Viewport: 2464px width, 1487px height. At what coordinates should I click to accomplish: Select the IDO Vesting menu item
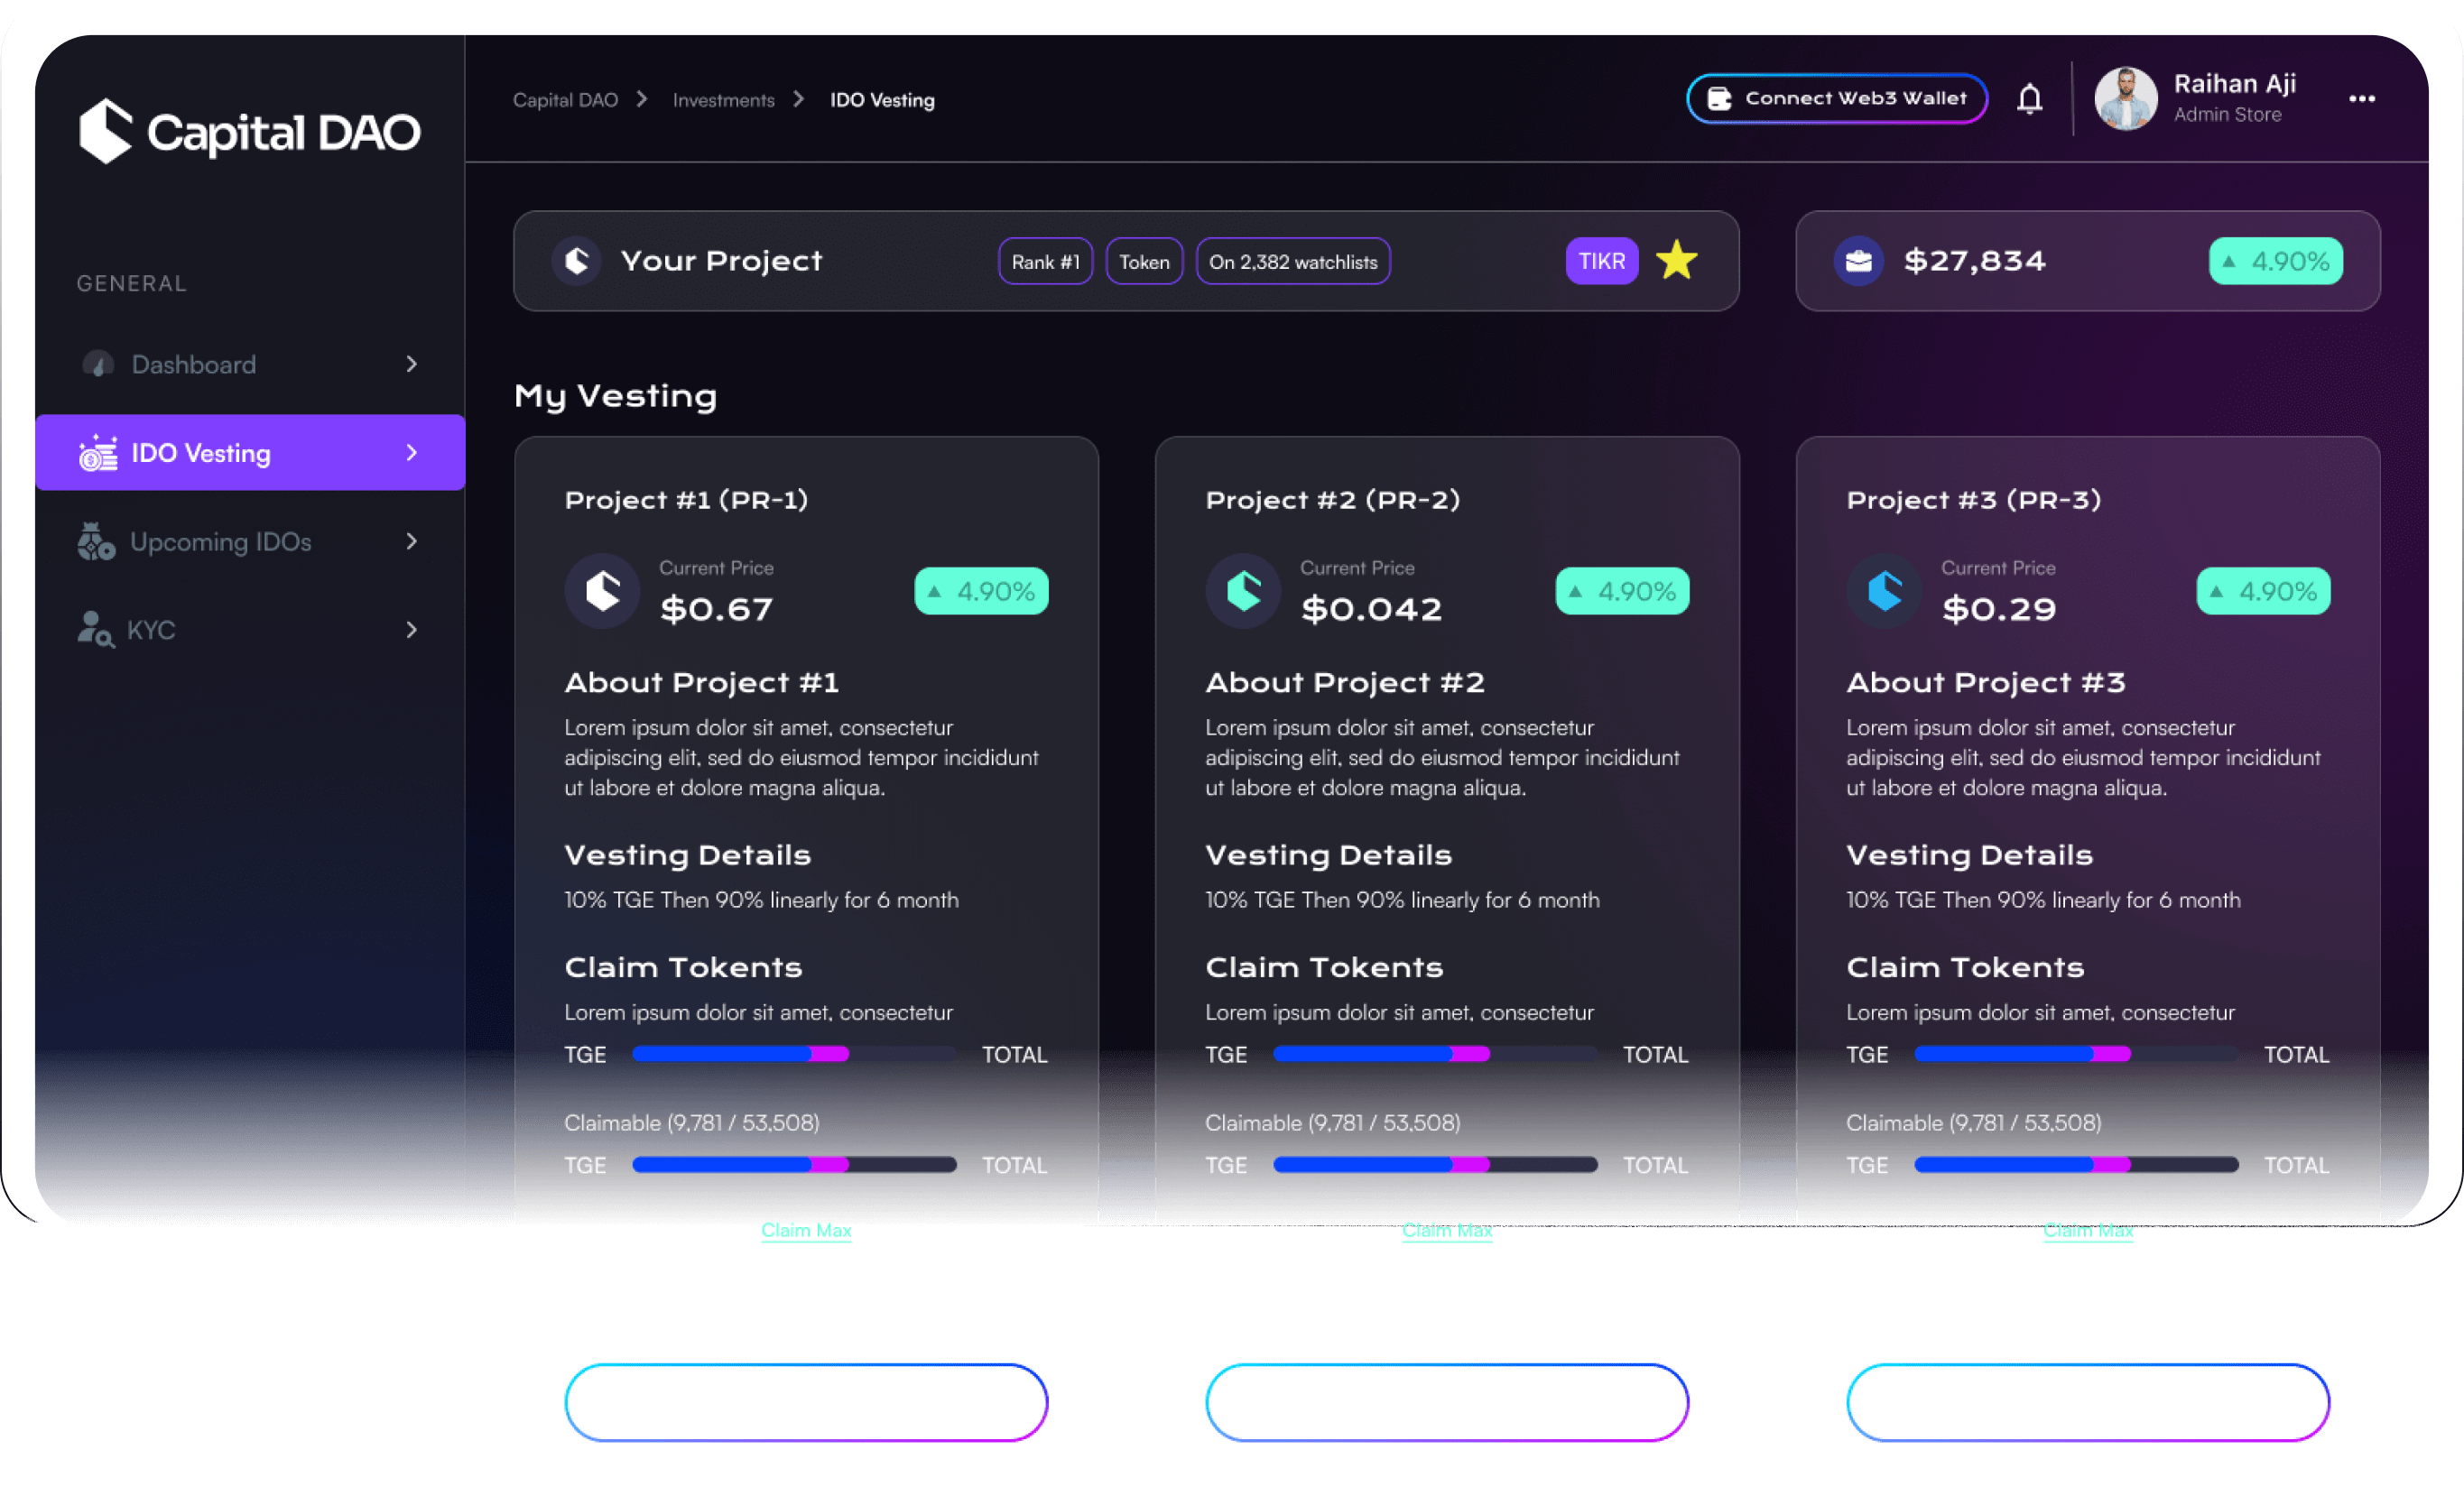click(x=250, y=453)
